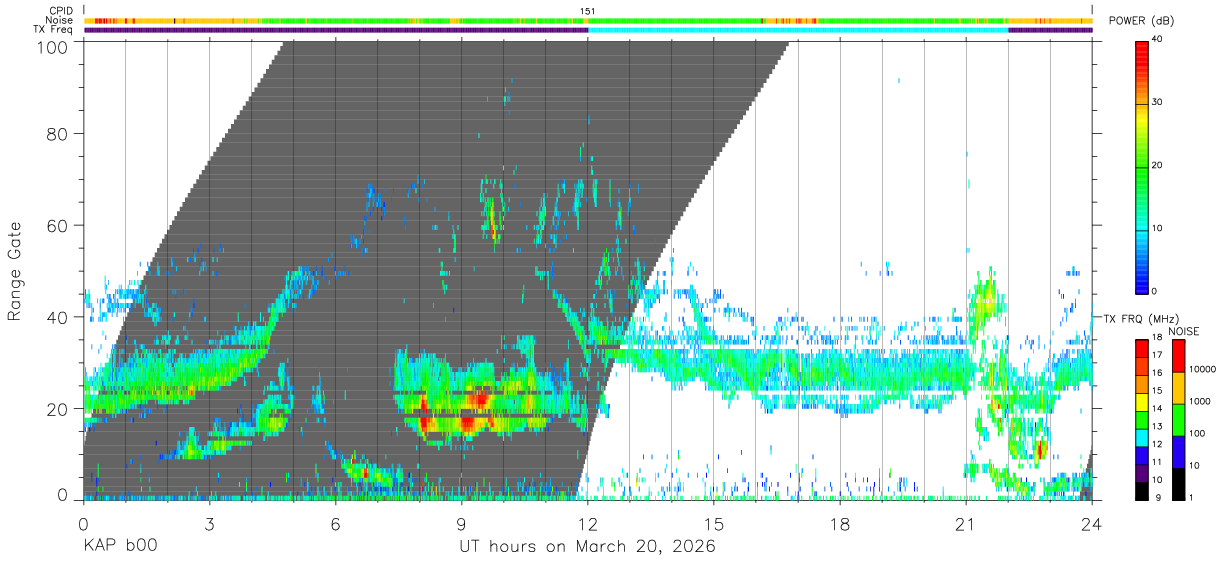This screenshot has width=1228, height=567.
Task: Click the TX FRQ (MHz) legend title
Action: click(1143, 318)
